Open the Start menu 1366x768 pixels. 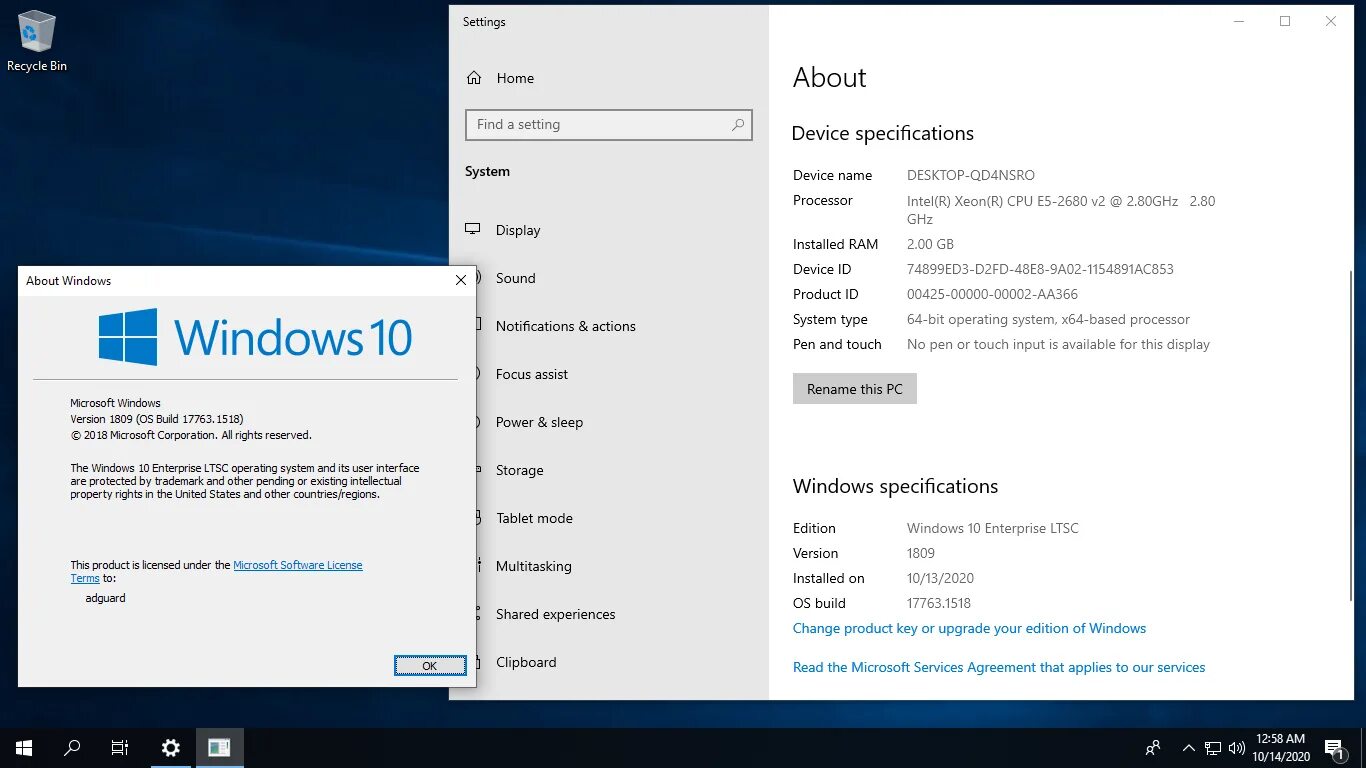24,747
